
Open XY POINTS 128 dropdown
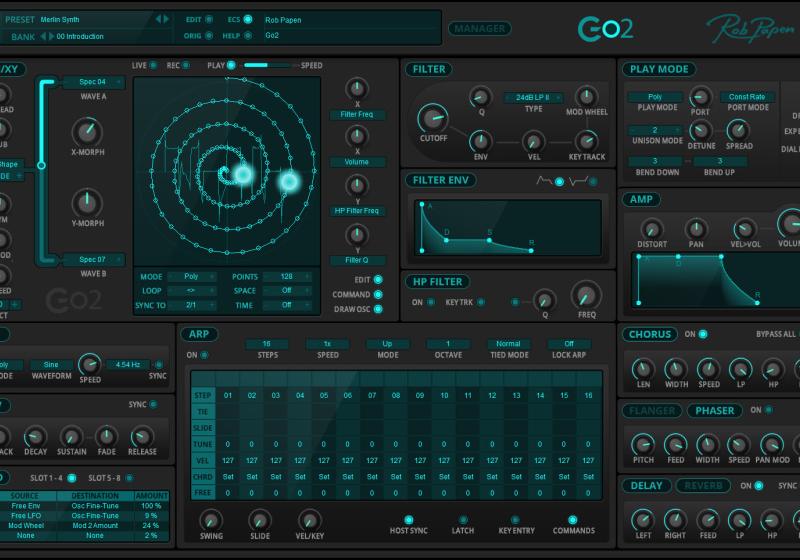click(287, 276)
